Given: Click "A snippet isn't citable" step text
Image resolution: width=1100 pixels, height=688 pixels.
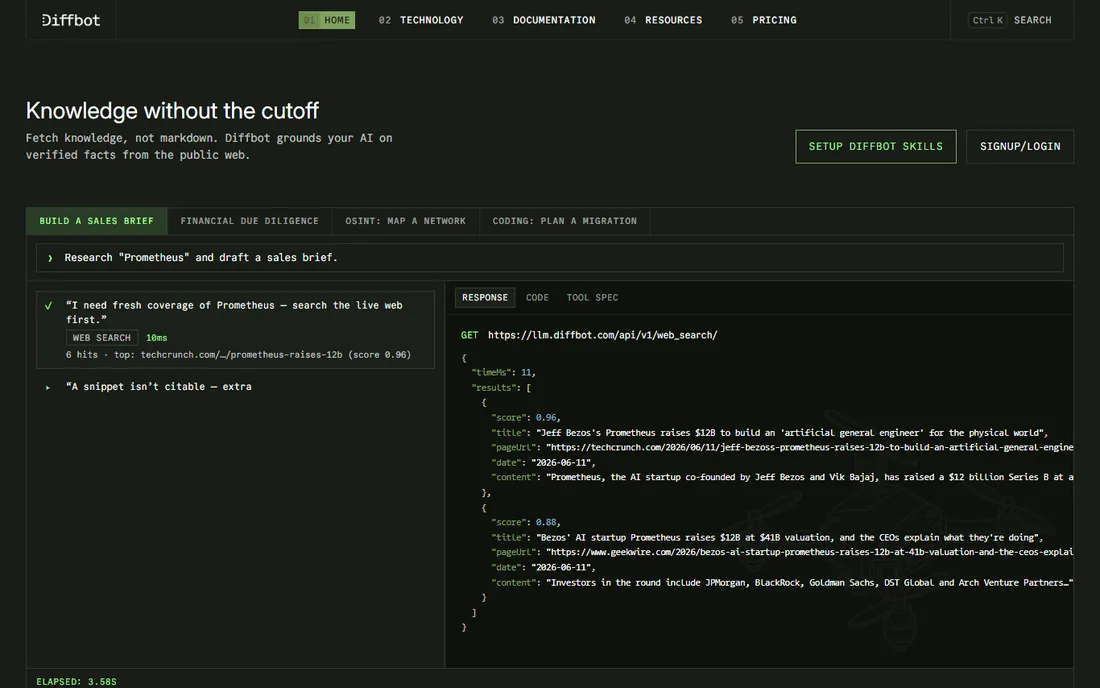Looking at the screenshot, I should click(x=159, y=386).
